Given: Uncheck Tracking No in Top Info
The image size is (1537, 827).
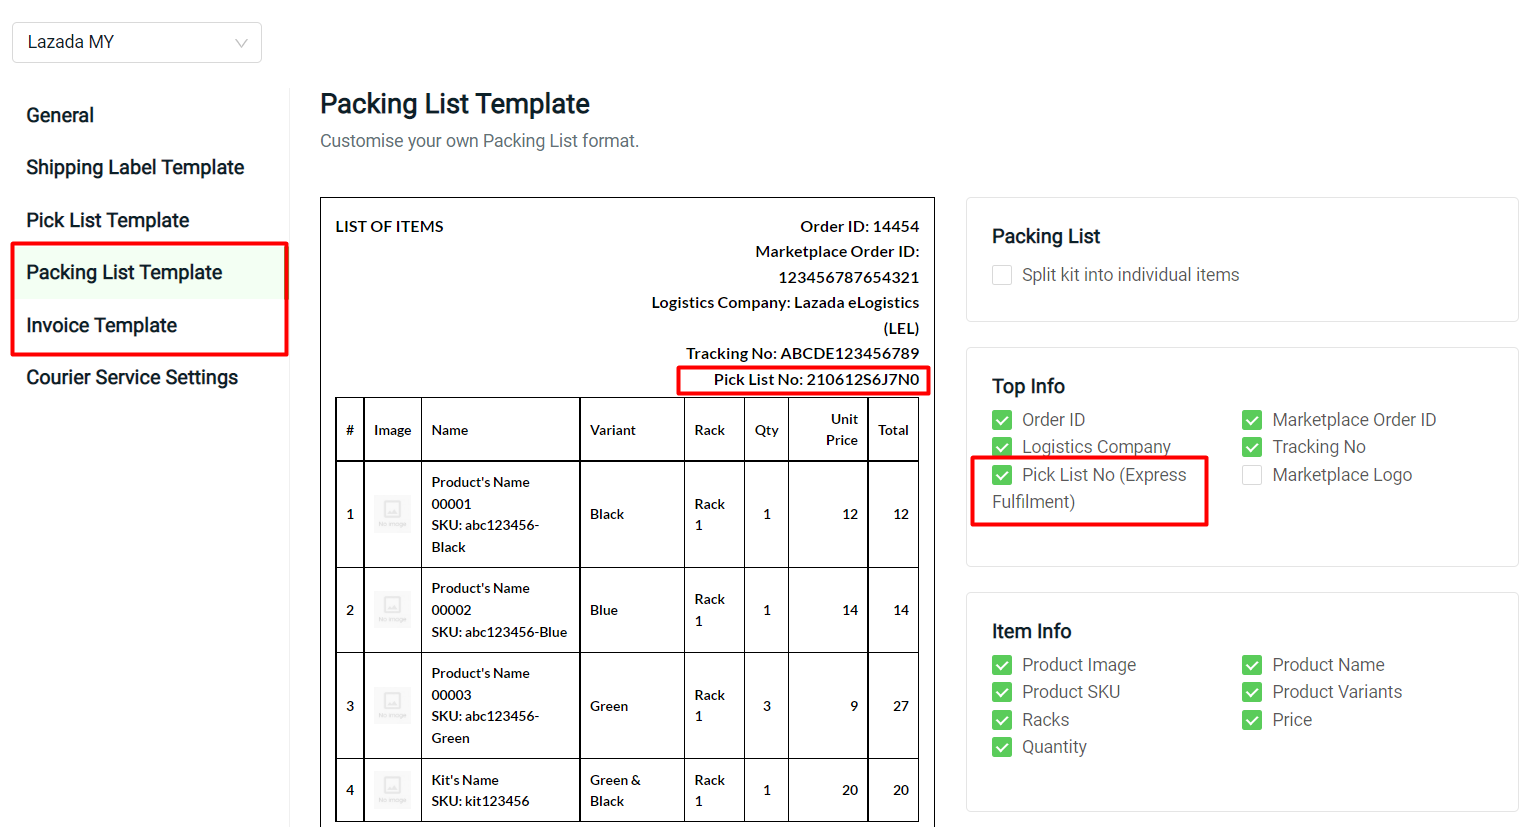Looking at the screenshot, I should 1251,447.
